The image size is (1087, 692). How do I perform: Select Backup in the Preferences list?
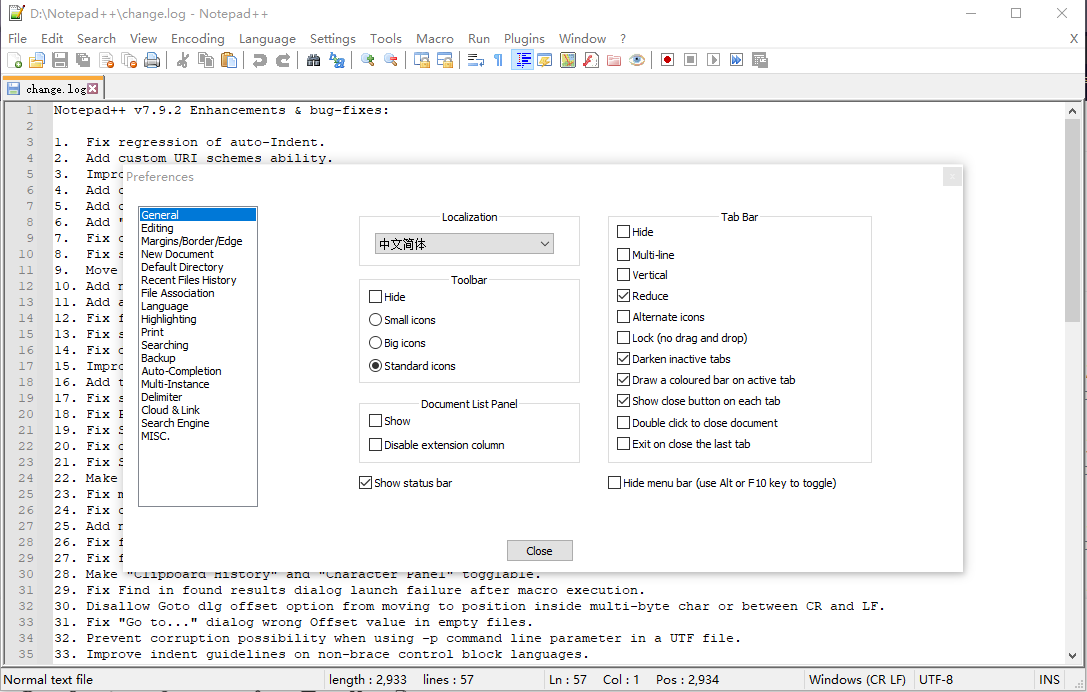click(158, 358)
